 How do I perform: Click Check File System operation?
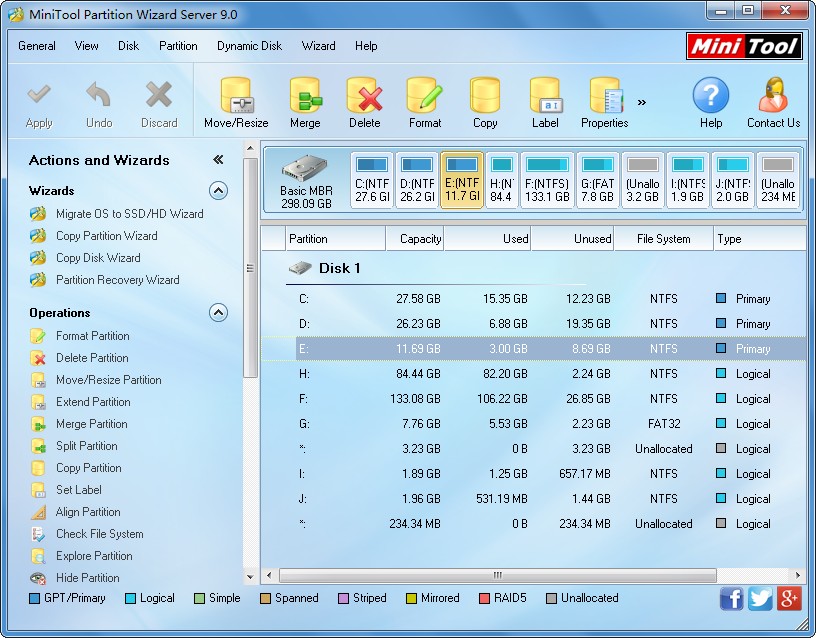click(99, 534)
